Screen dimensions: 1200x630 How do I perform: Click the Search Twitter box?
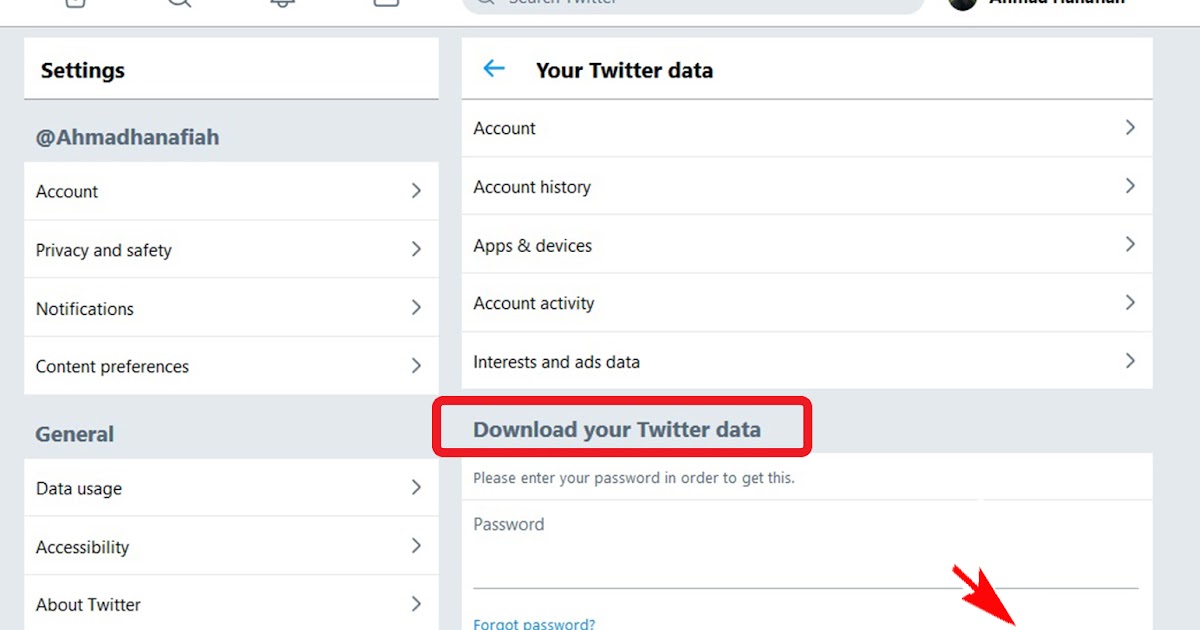coord(693,3)
